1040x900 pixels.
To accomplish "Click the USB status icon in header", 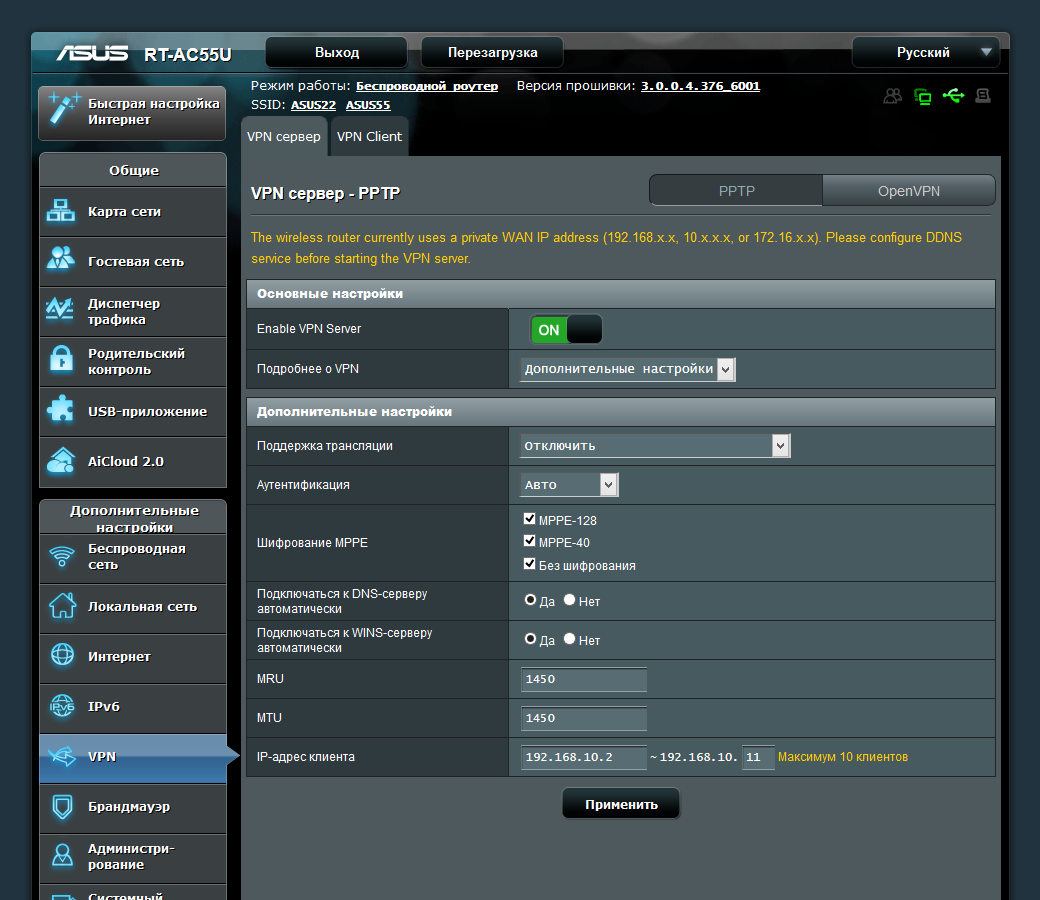I will 953,96.
